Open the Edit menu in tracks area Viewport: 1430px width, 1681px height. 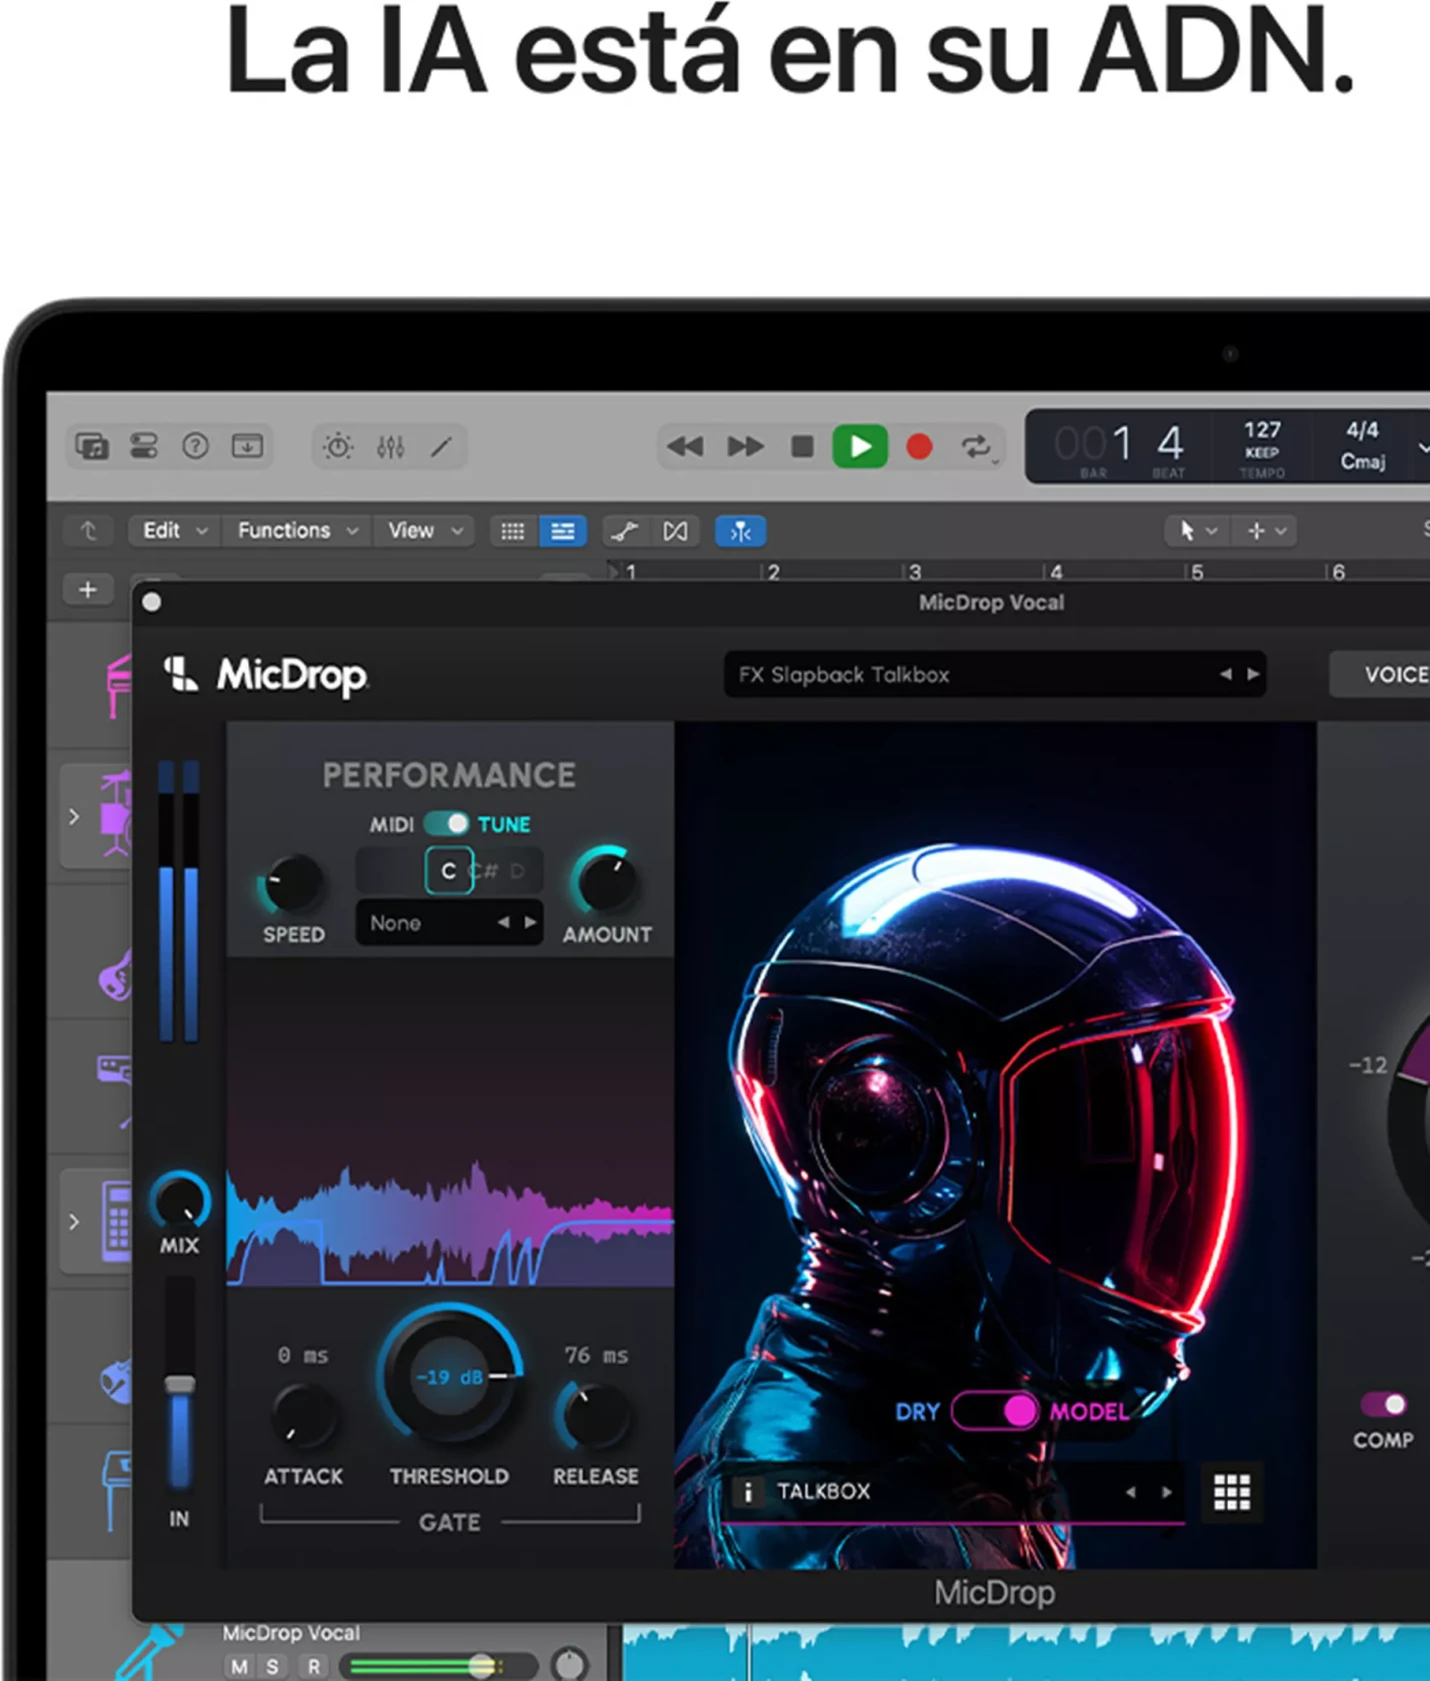pyautogui.click(x=173, y=531)
